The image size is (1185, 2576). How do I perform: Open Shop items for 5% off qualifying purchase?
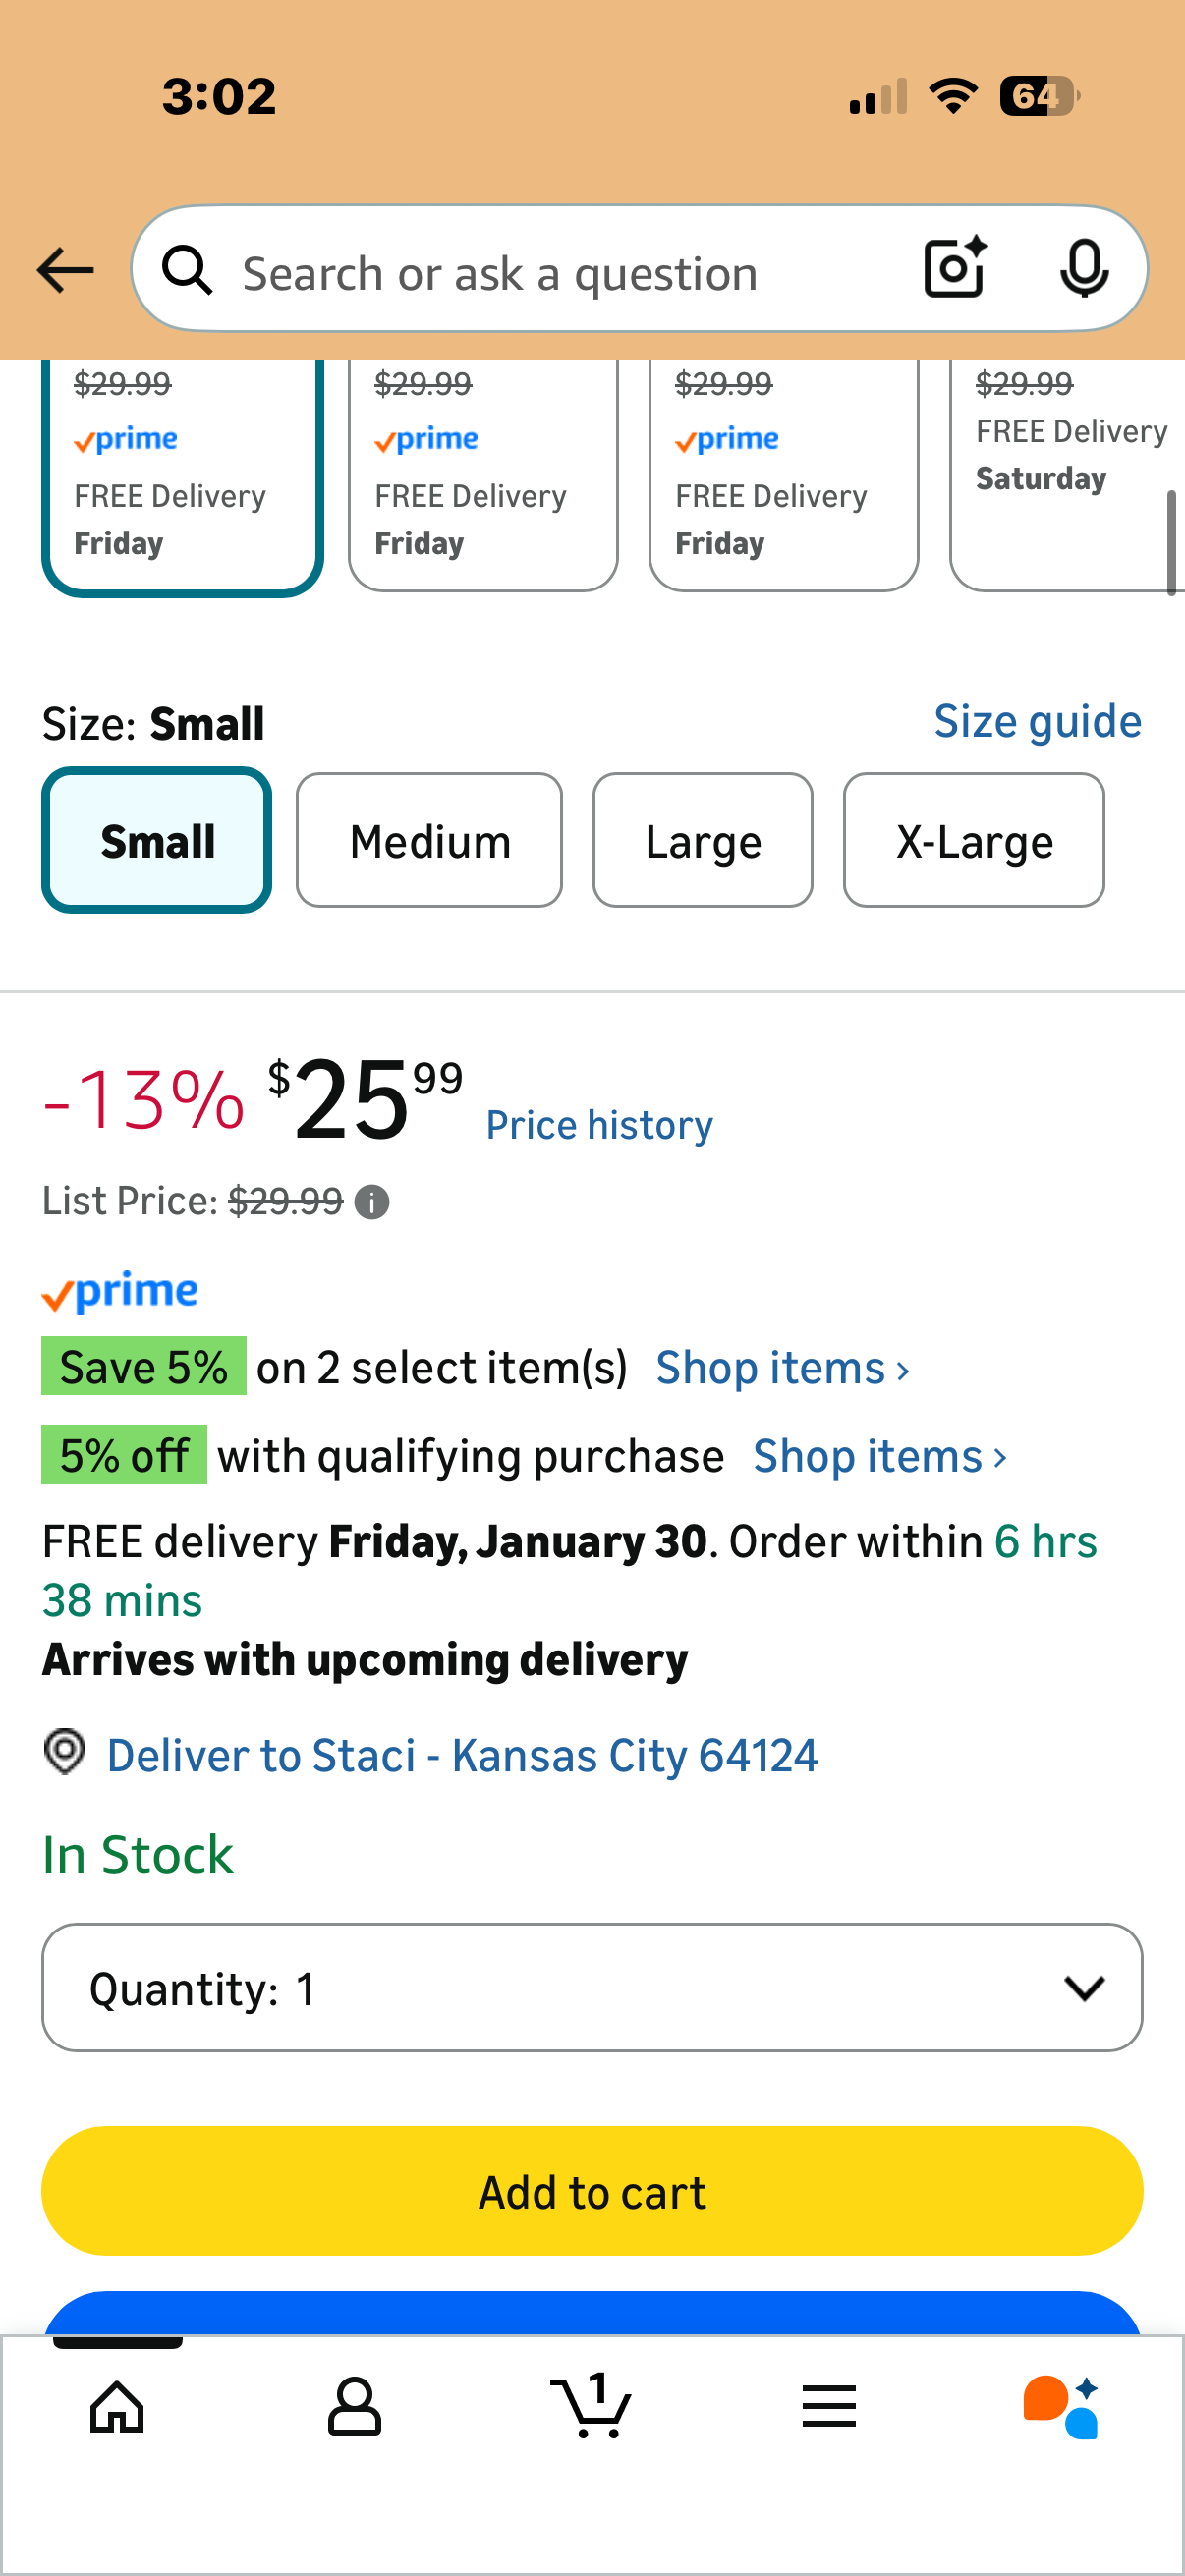(879, 1457)
